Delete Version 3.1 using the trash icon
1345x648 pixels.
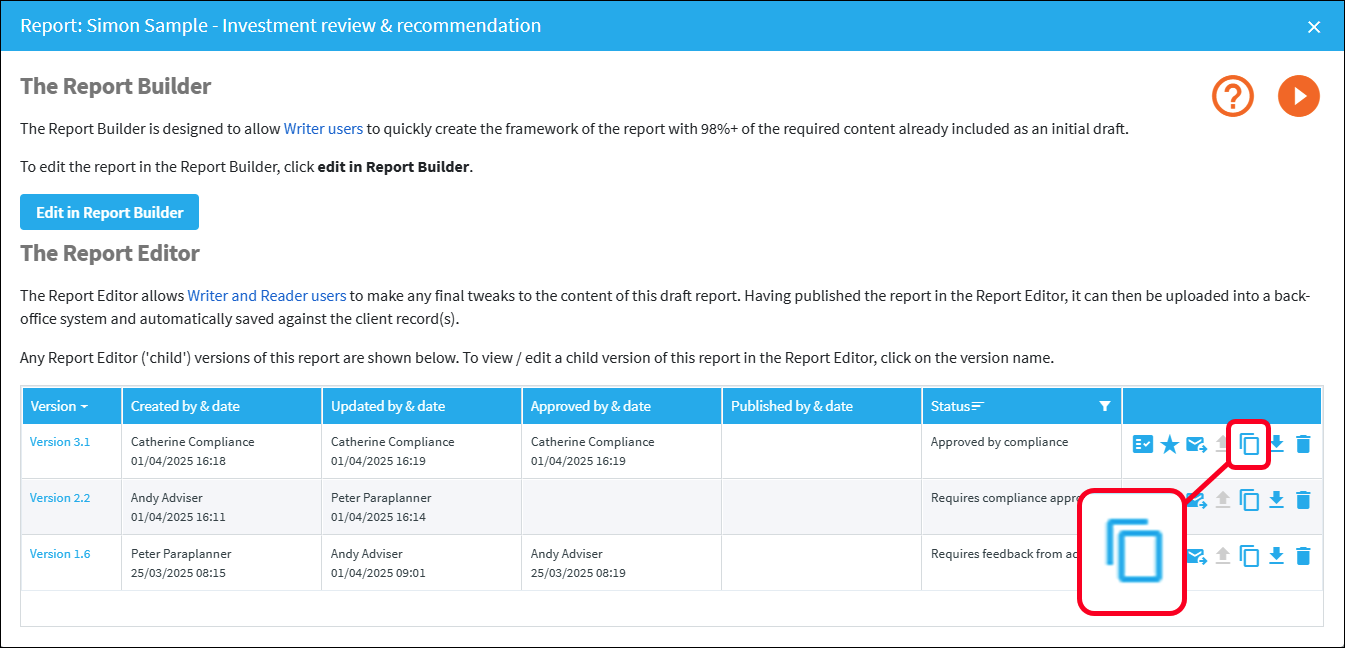[1302, 444]
